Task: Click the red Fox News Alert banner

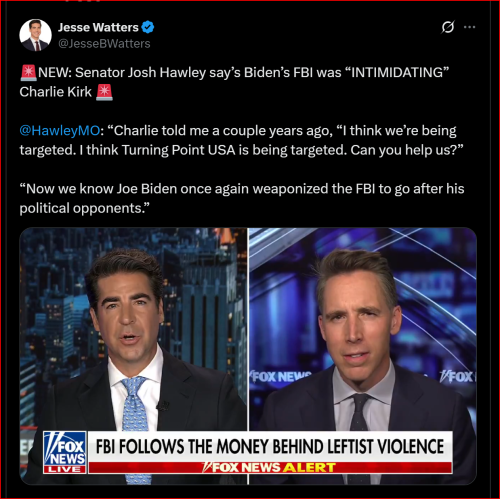Action: point(270,467)
